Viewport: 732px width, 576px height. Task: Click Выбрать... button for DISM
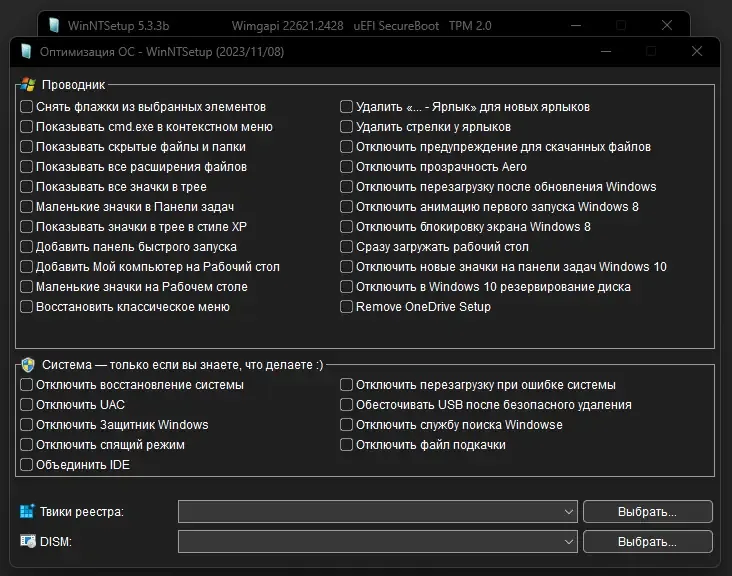point(648,541)
